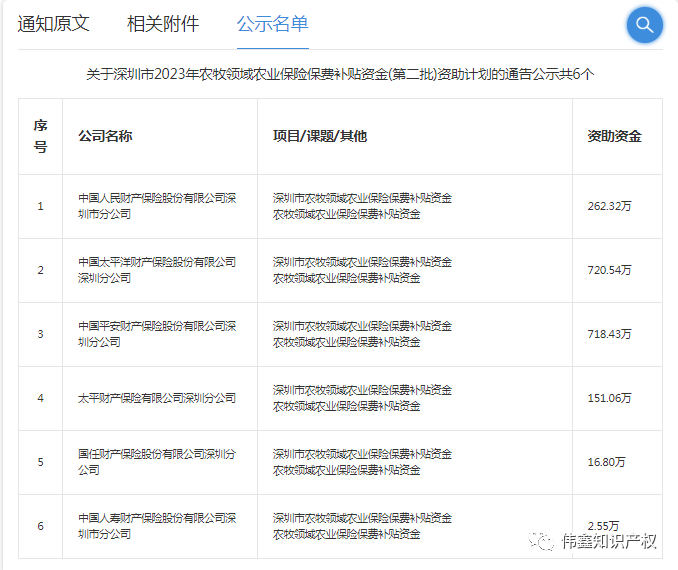Click the 16.80万 funding amount
Viewport: 678px width, 570px height.
pyautogui.click(x=606, y=462)
